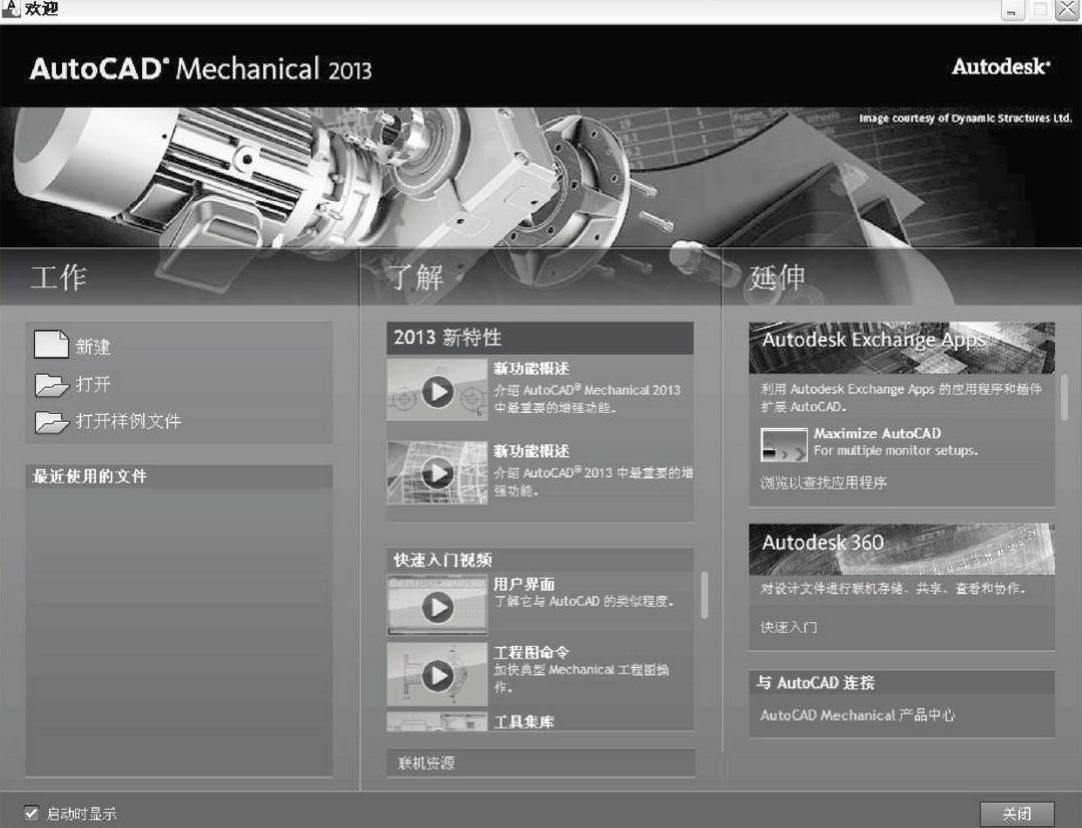Viewport: 1082px width, 828px height.
Task: Click the Maximize AutoCAD title link
Action: coord(877,433)
